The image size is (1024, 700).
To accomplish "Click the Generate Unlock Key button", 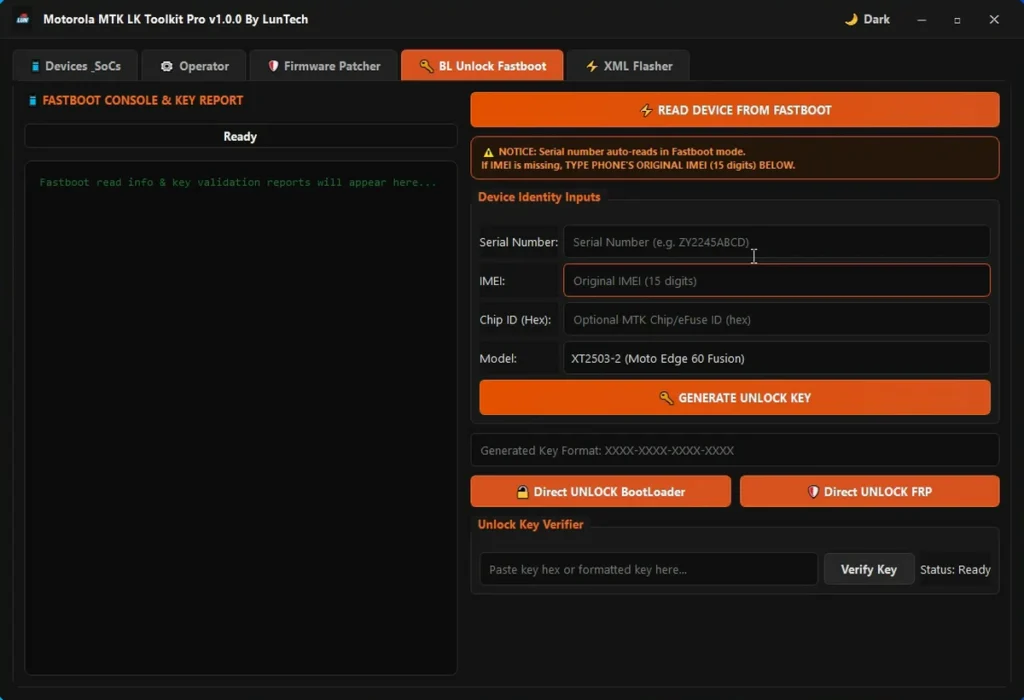I will (x=735, y=398).
